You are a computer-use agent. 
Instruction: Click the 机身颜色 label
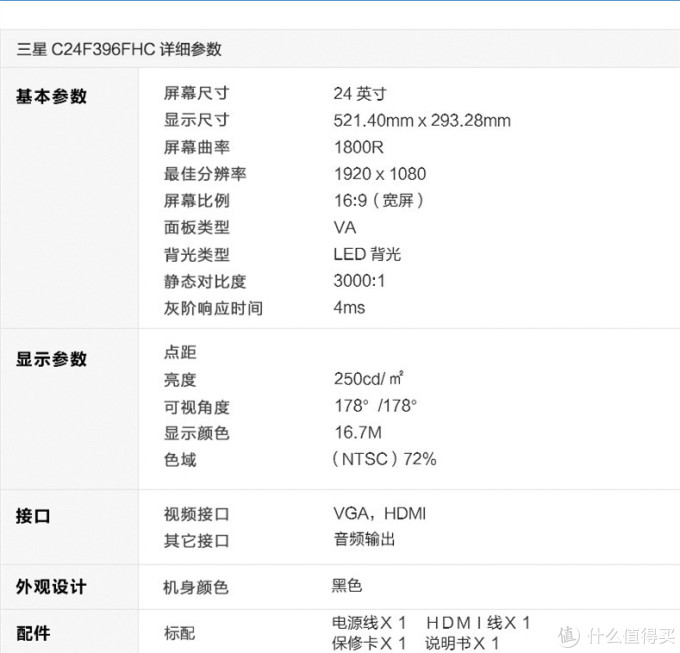click(x=196, y=588)
